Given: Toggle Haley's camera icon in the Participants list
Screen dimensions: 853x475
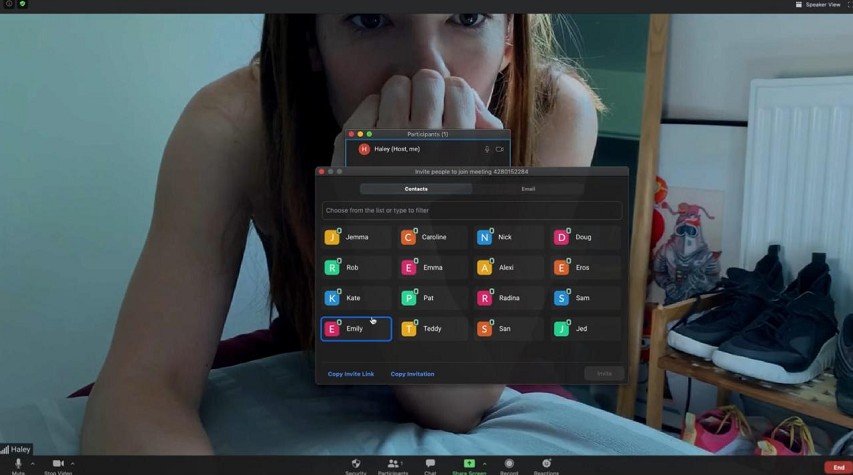Looking at the screenshot, I should tap(499, 149).
